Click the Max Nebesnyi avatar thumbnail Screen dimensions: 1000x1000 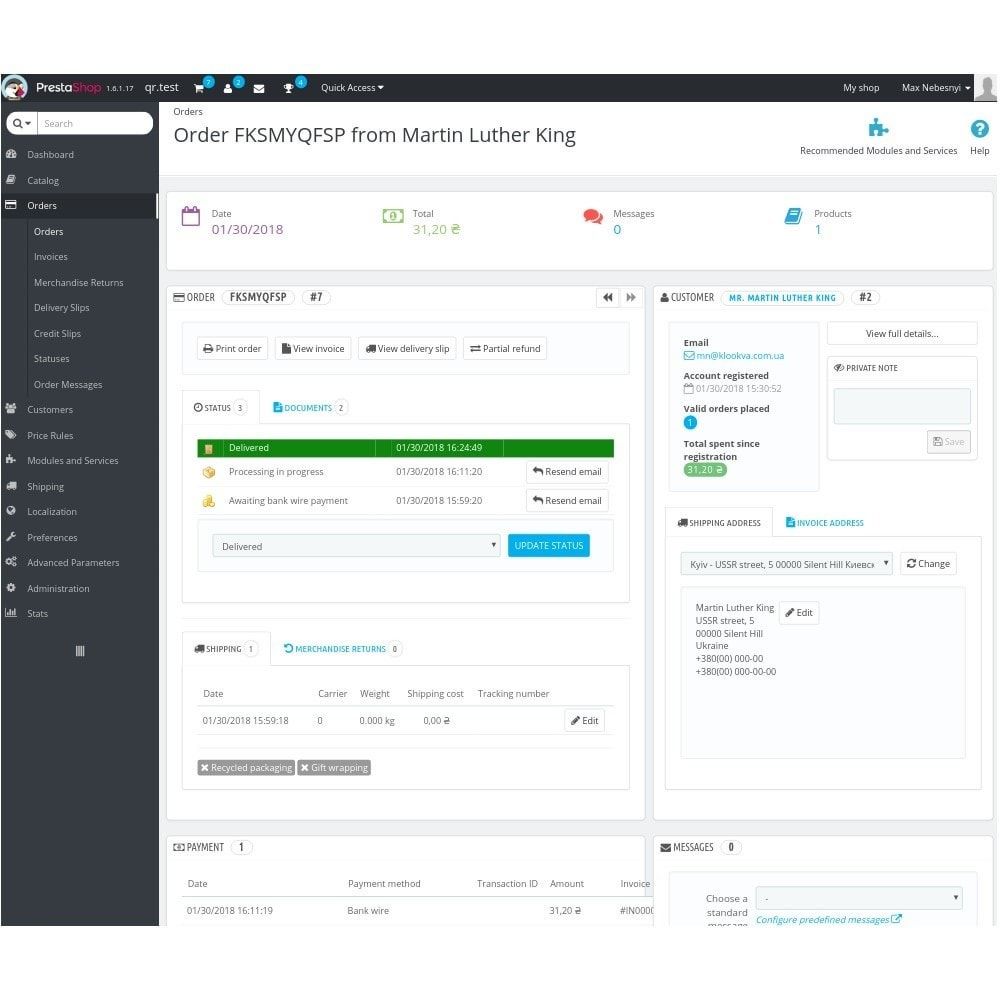tap(986, 88)
